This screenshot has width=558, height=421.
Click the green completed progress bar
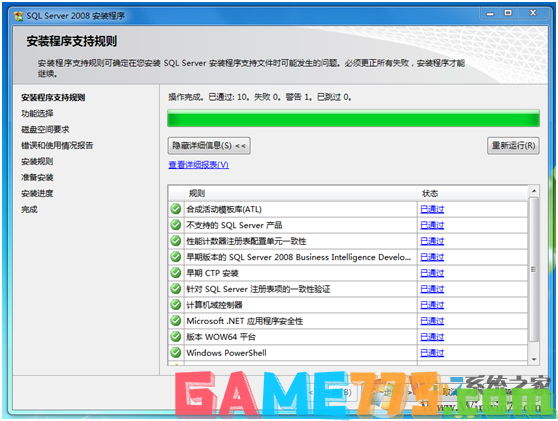tap(353, 118)
